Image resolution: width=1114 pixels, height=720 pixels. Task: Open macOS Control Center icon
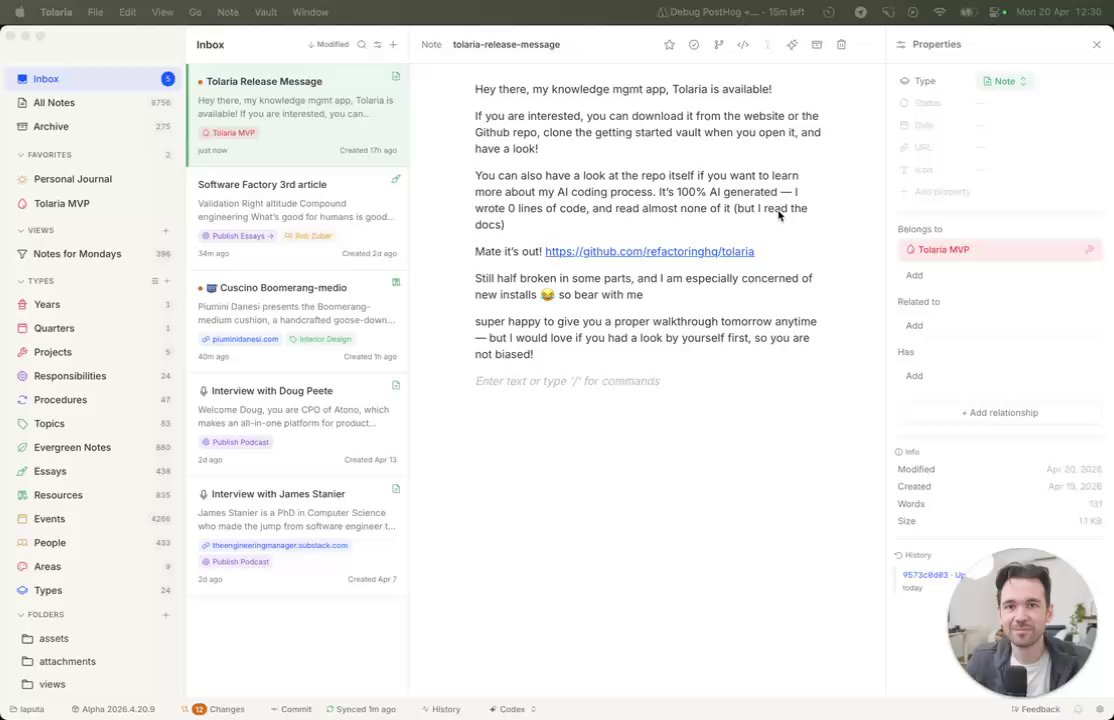pos(997,12)
